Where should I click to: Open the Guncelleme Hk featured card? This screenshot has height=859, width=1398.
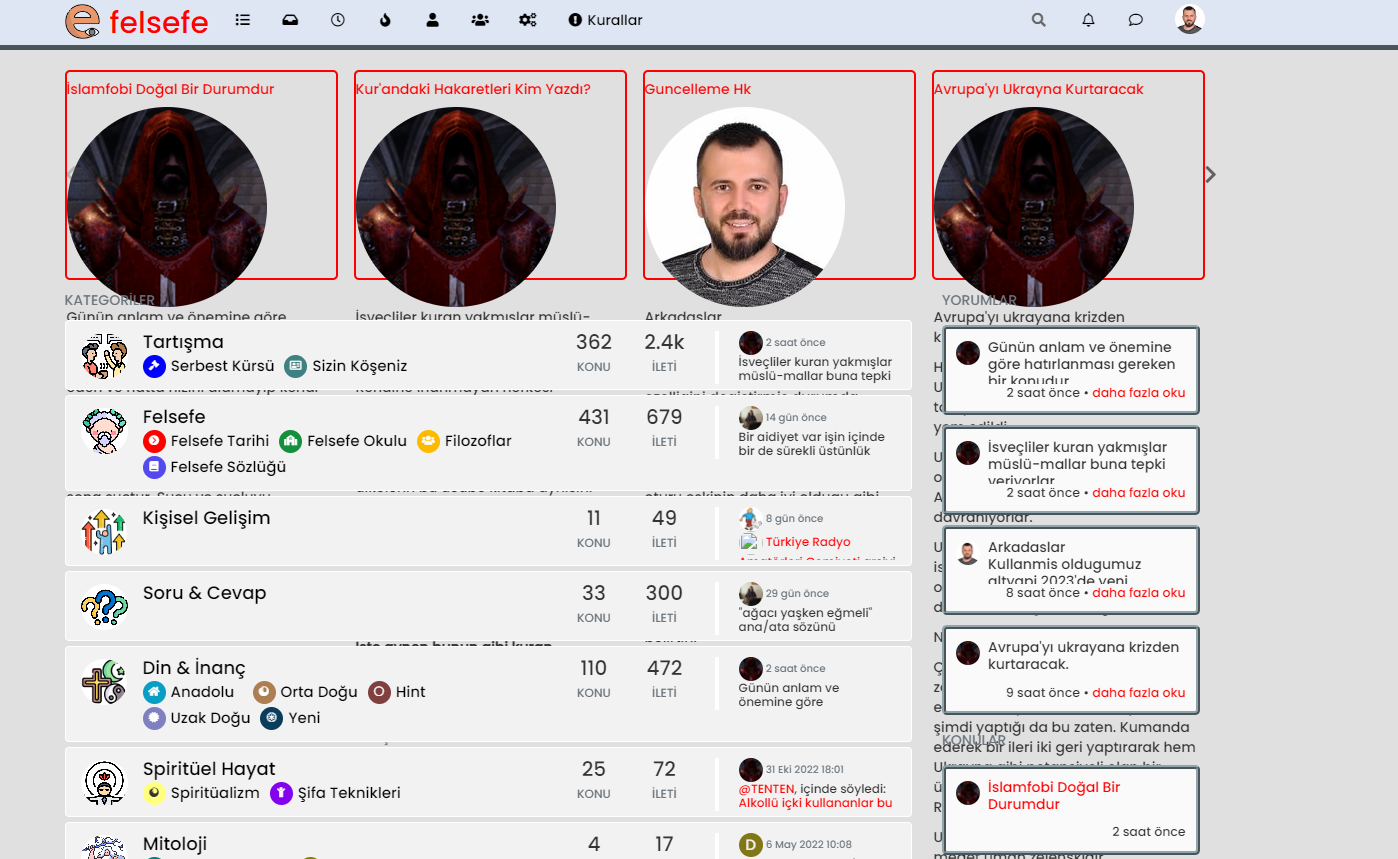[698, 89]
